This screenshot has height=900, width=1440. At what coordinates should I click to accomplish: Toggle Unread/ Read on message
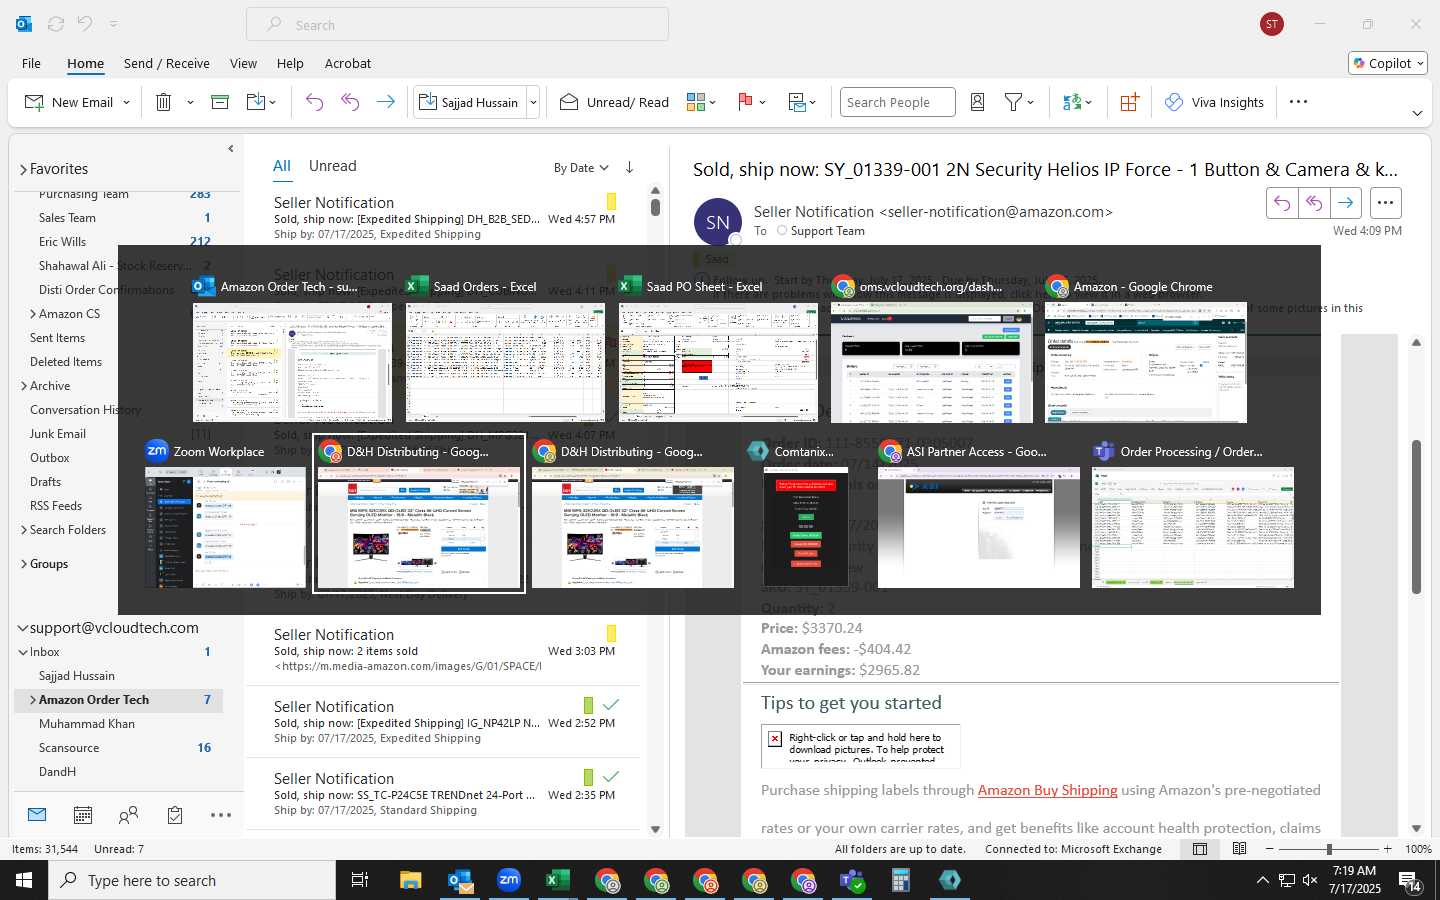click(x=614, y=102)
